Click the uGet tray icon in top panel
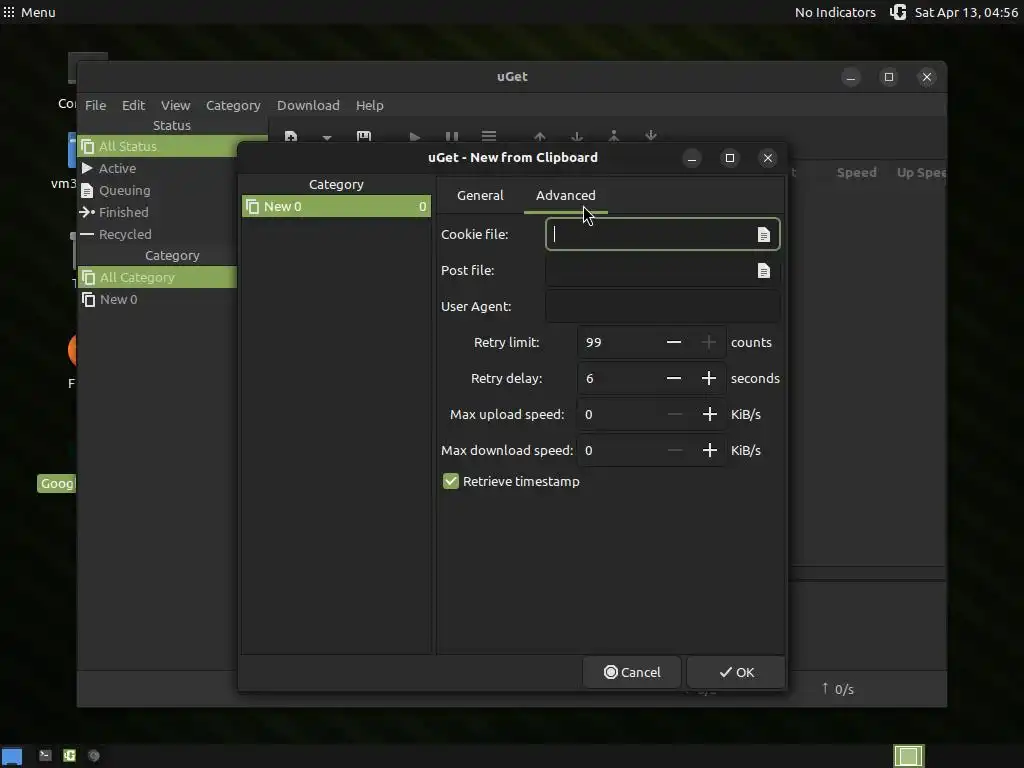The height and width of the screenshot is (768, 1024). [898, 12]
